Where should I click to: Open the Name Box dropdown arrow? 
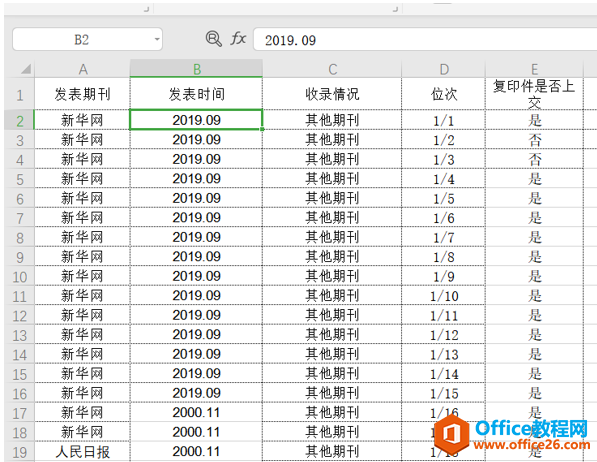156,39
